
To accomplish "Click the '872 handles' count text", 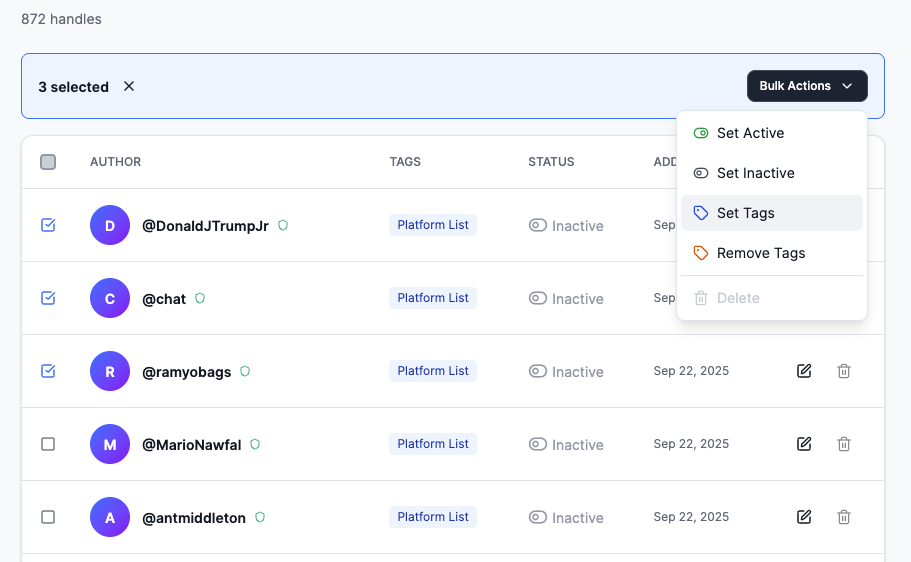I will pyautogui.click(x=62, y=19).
